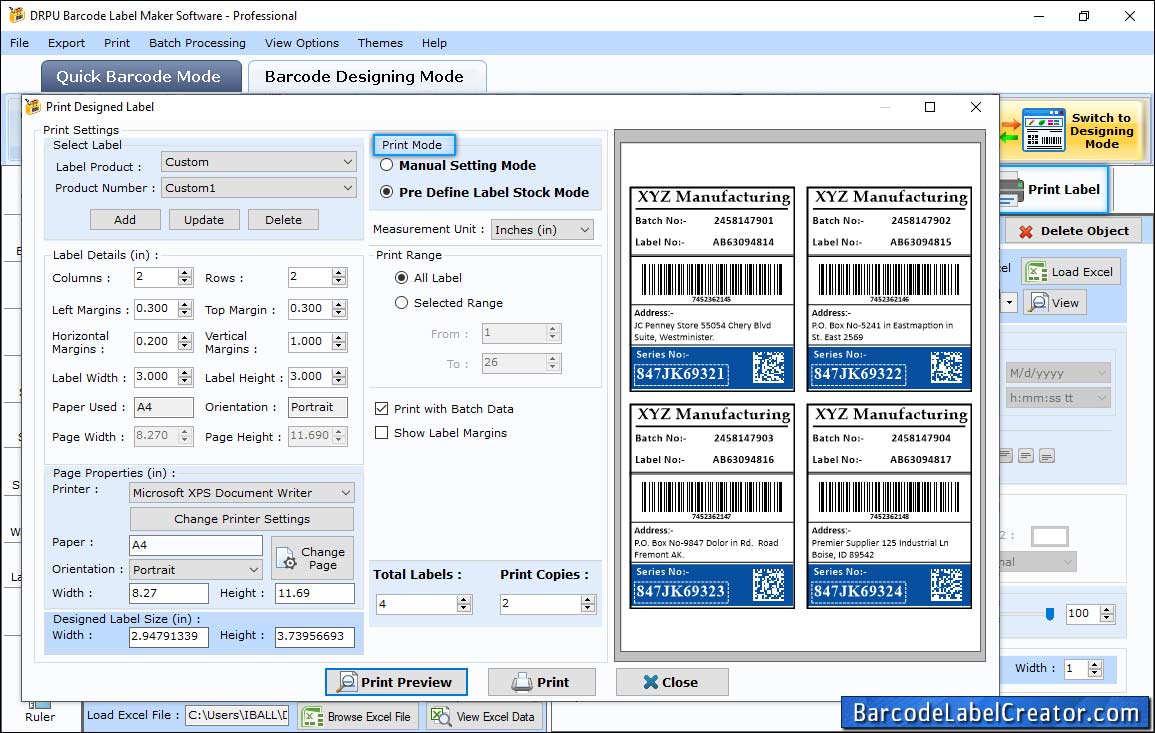Click the left text alignment icon
This screenshot has height=733, width=1155.
click(1006, 456)
